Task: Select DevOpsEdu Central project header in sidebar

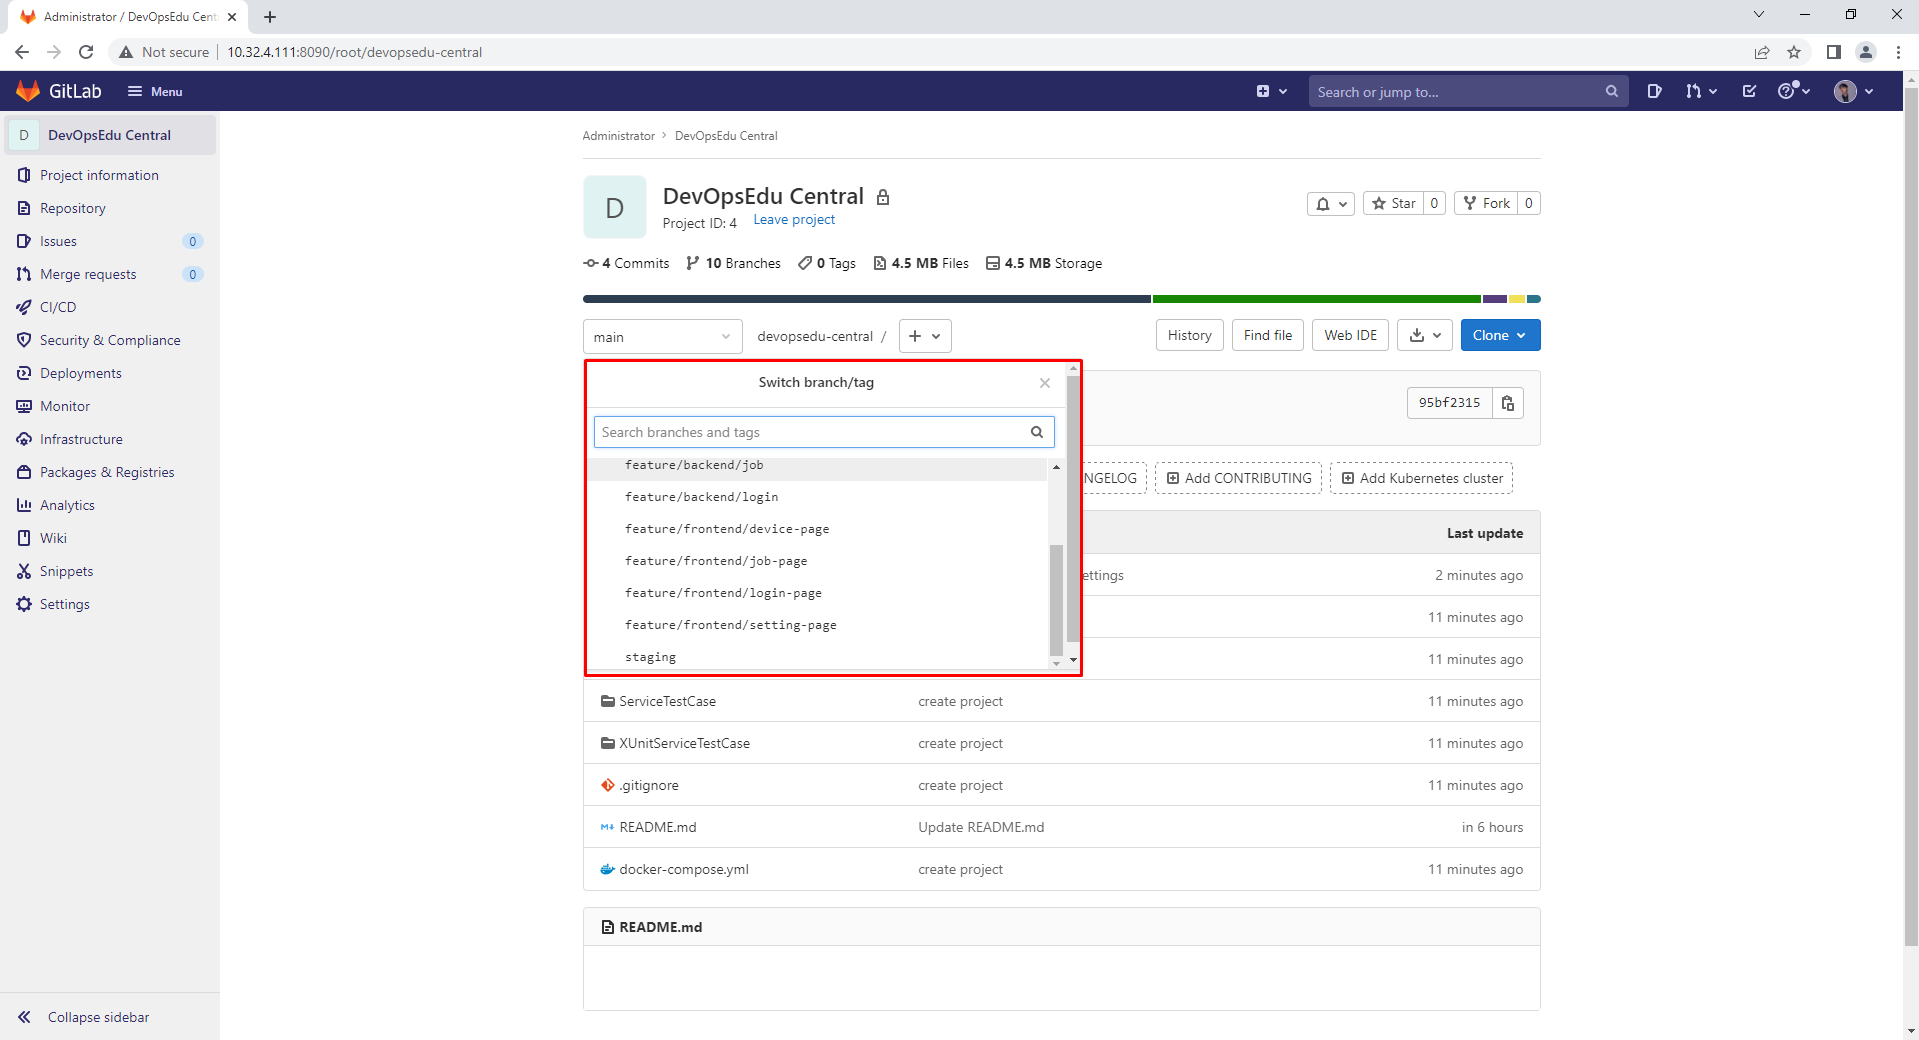Action: (x=110, y=135)
